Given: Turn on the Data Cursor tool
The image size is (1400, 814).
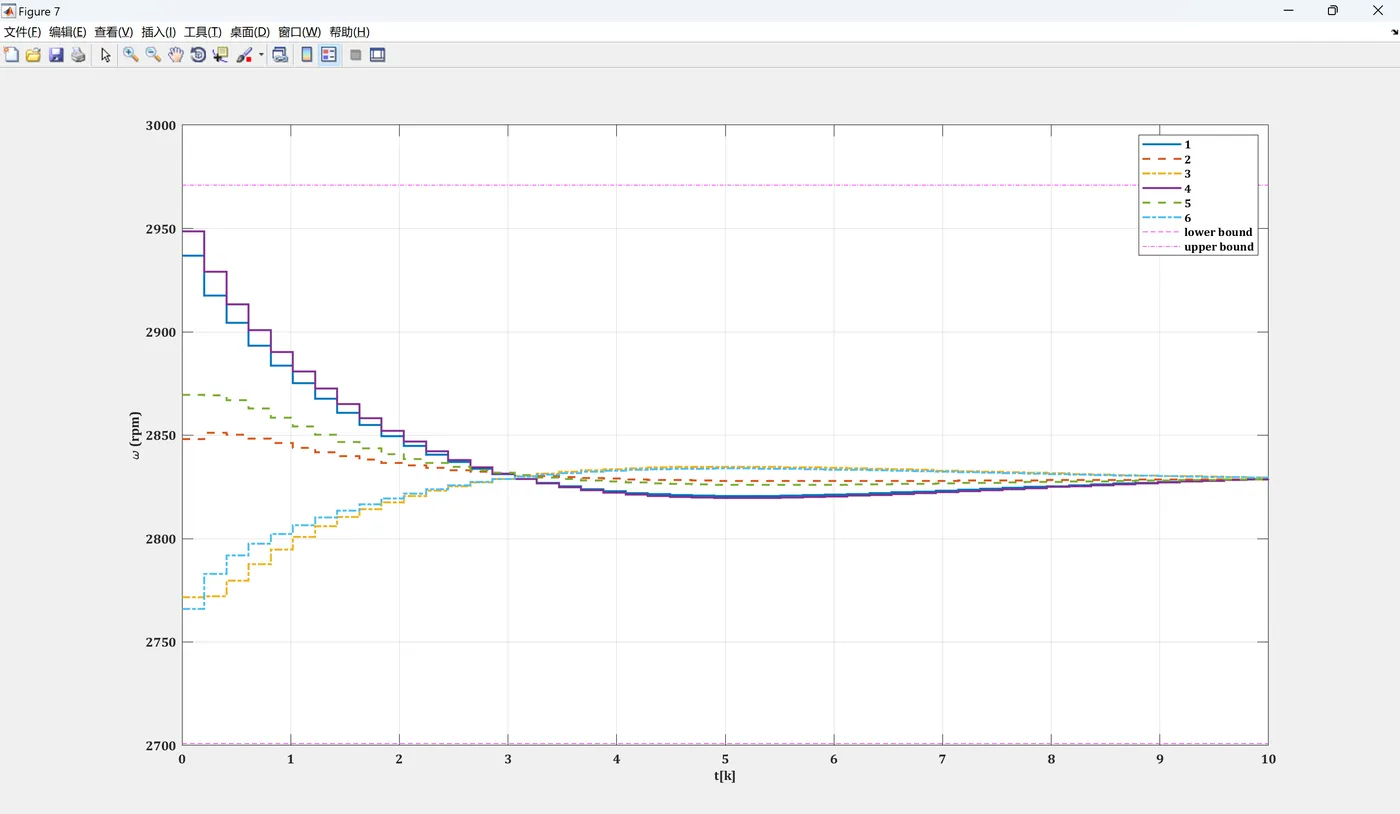Looking at the screenshot, I should click(220, 55).
